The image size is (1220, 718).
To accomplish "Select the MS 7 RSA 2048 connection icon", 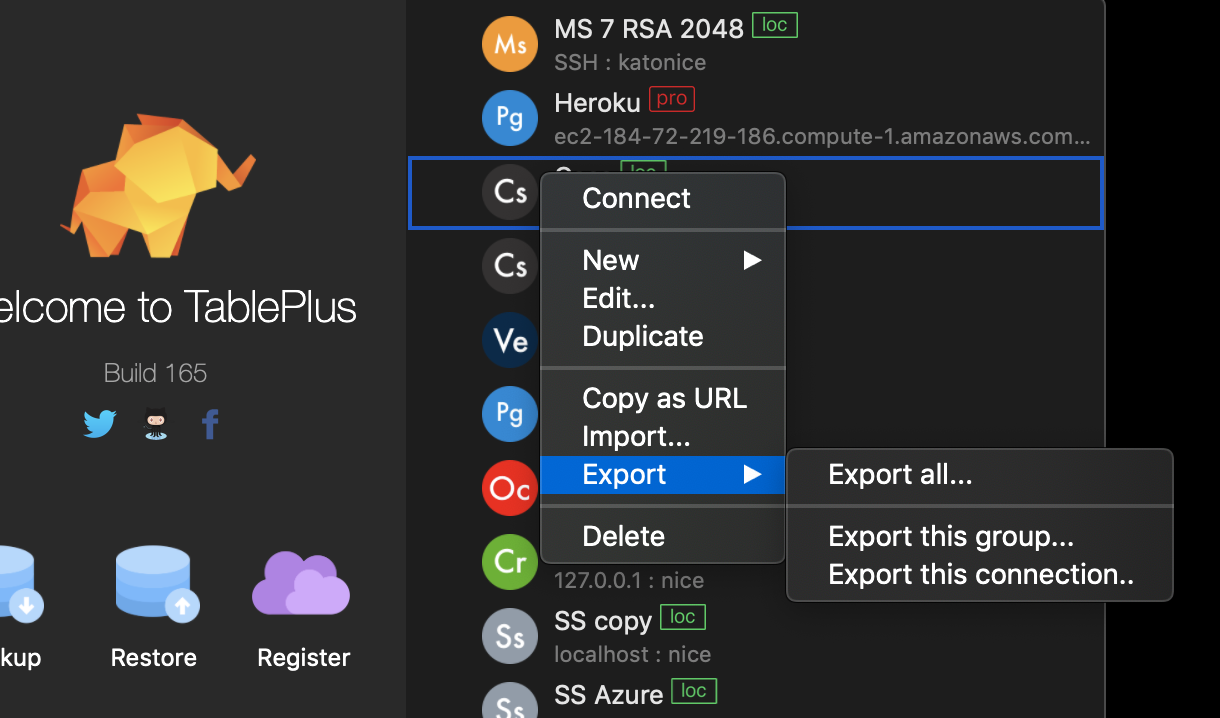I will coord(510,44).
